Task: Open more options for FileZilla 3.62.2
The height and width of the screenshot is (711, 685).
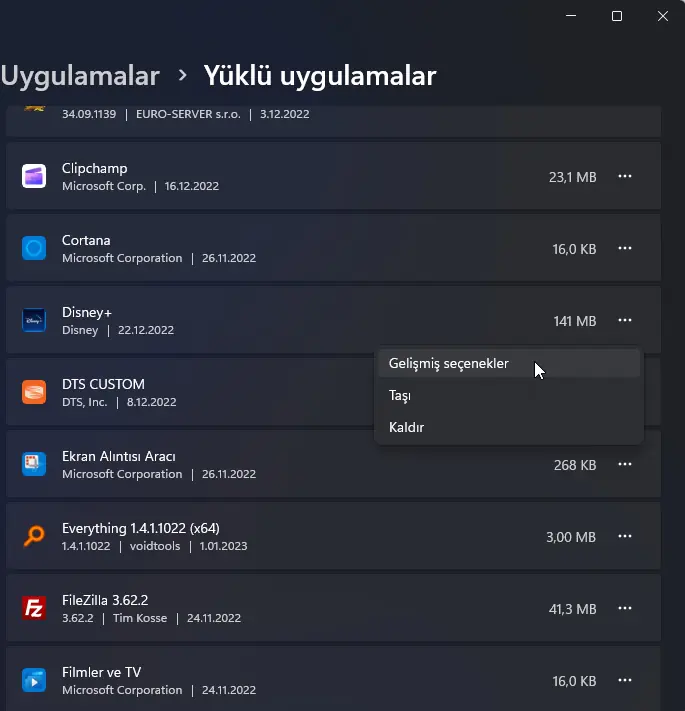Action: 625,608
